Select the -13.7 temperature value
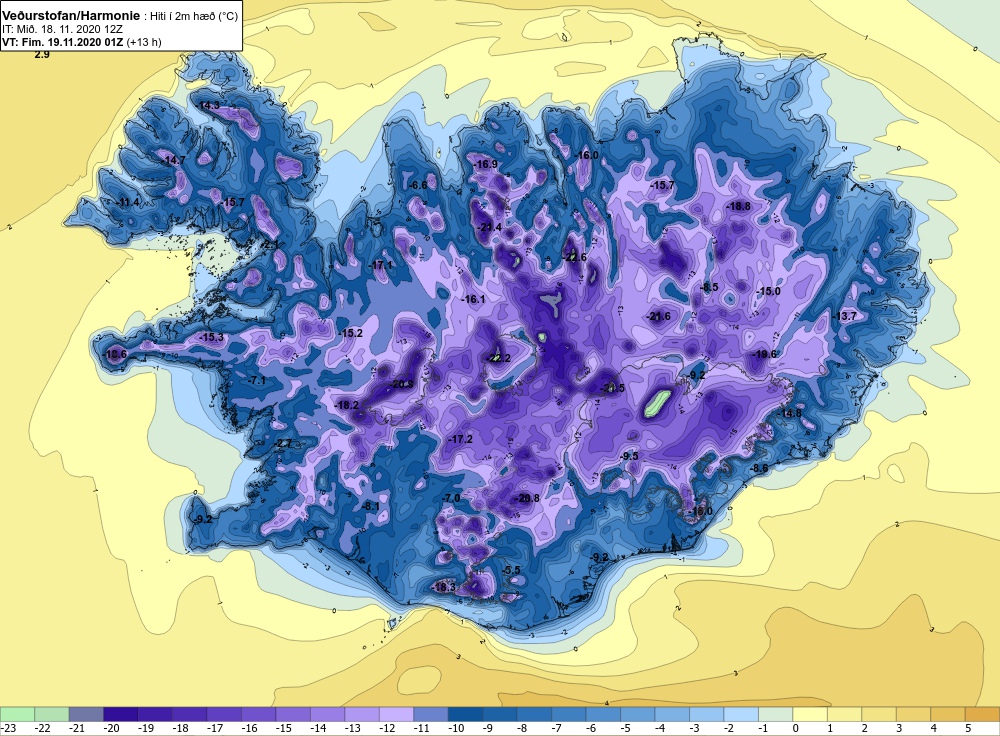Screen dimensions: 1000x736 coord(845,316)
